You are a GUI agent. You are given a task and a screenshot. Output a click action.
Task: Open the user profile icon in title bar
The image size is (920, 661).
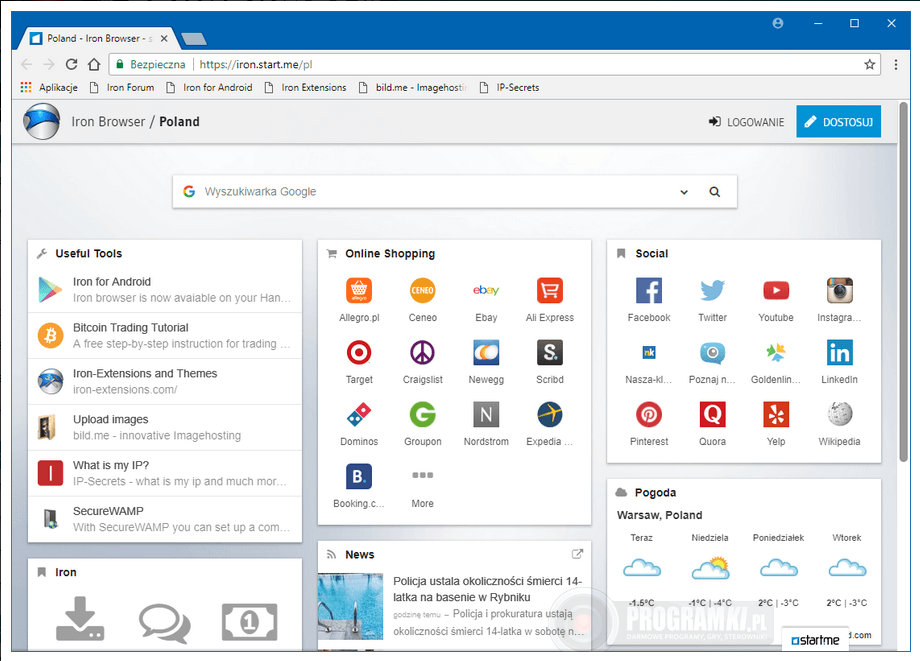click(x=777, y=23)
